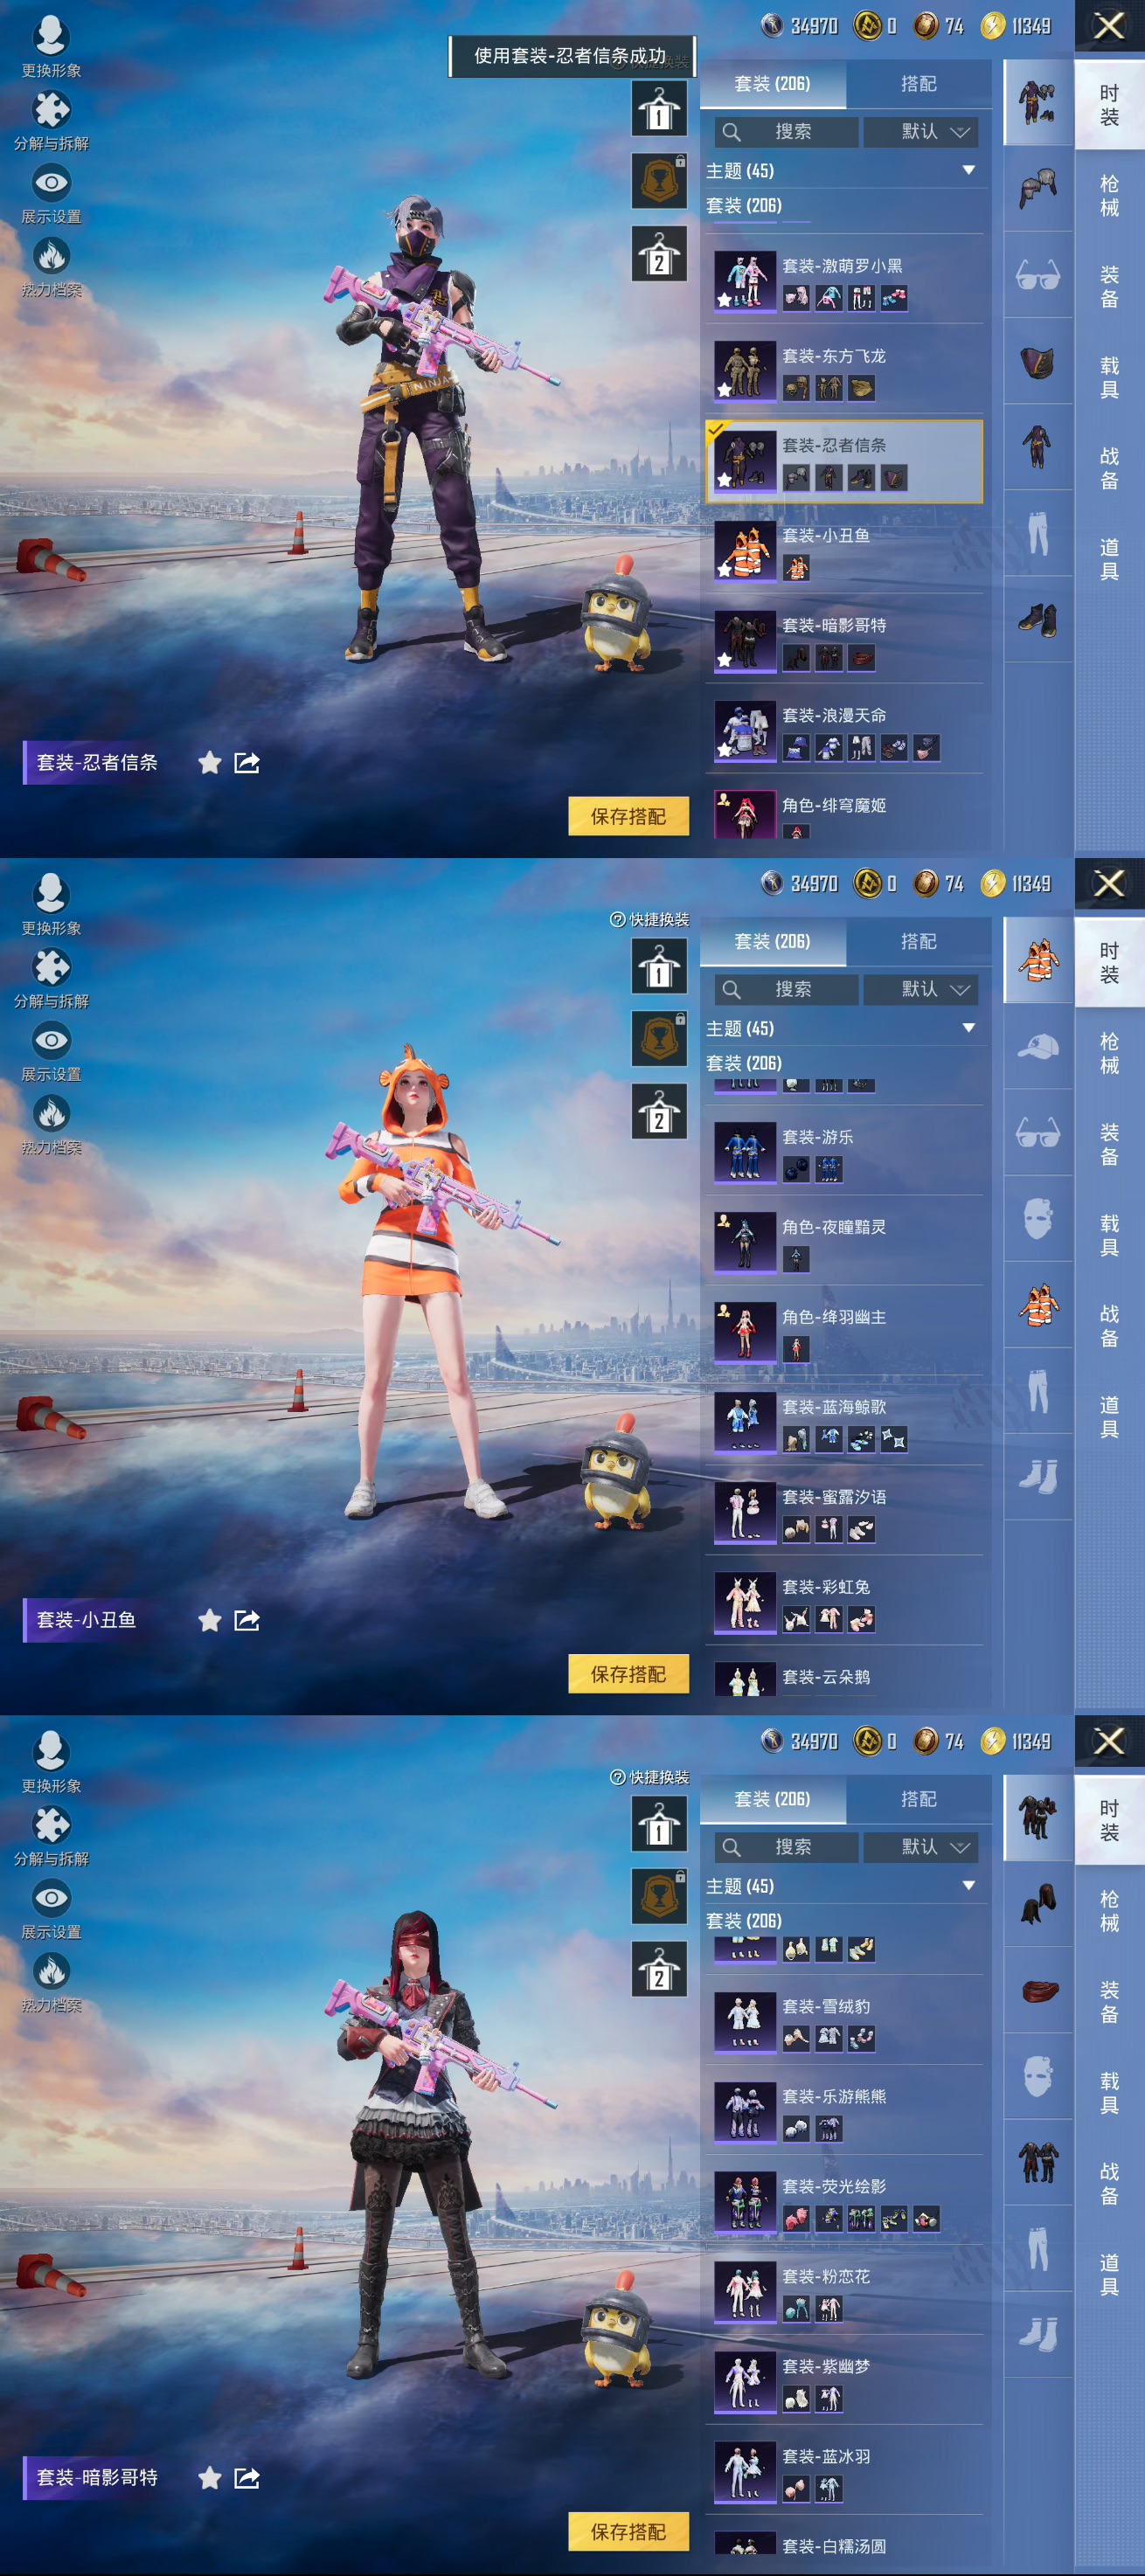Open 更换形象 in the middle screenshot
Screen dimensions: 1145x2576
[x=51, y=905]
